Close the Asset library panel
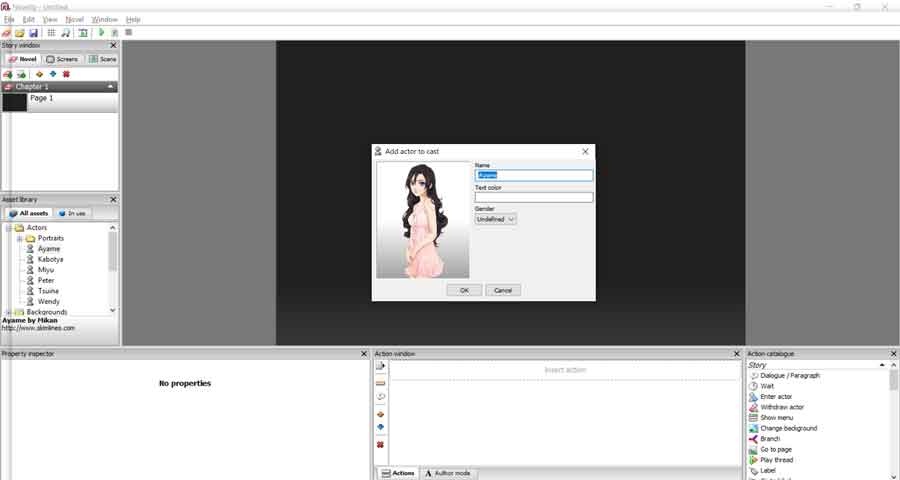Image resolution: width=900 pixels, height=480 pixels. [x=113, y=199]
